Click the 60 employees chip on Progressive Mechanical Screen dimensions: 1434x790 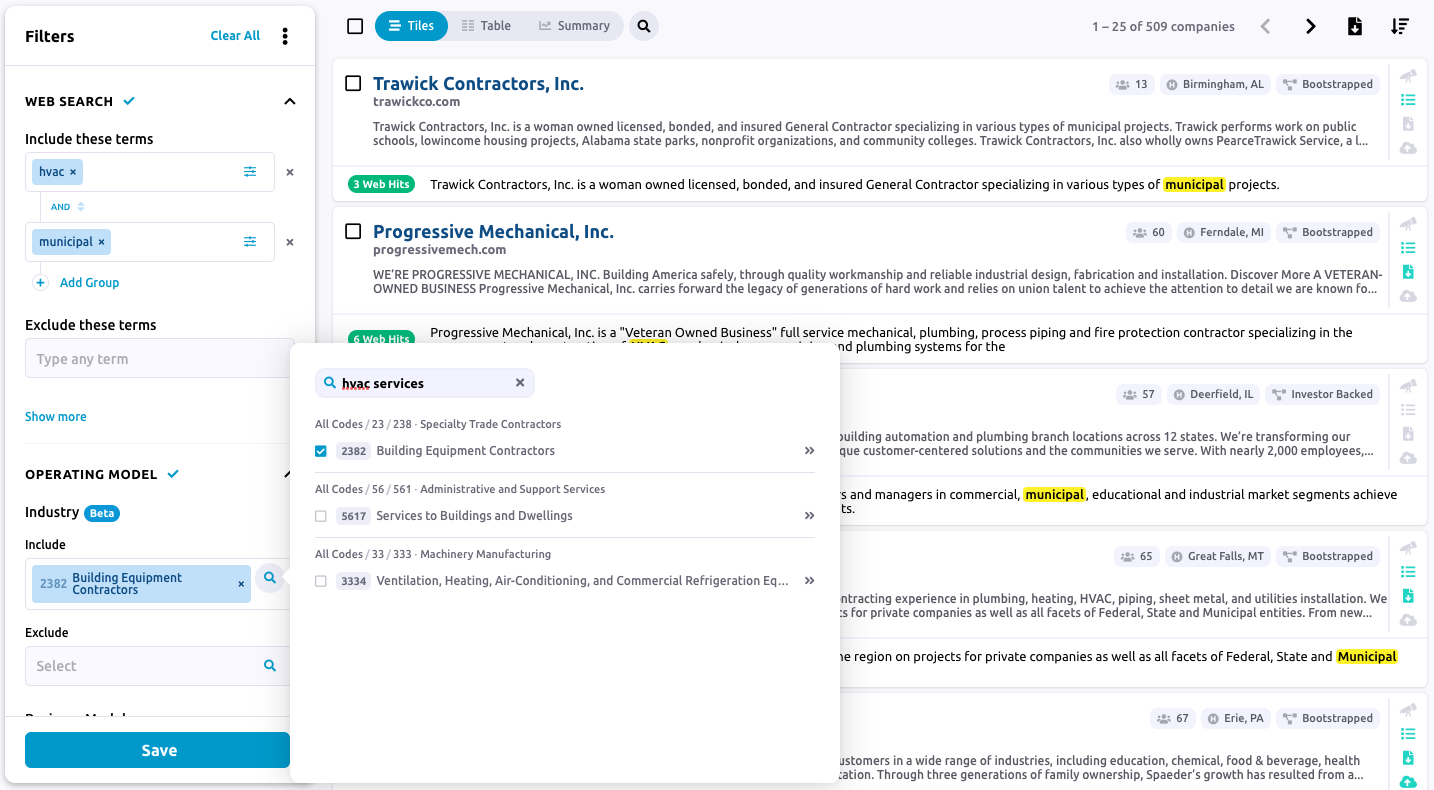[1149, 233]
